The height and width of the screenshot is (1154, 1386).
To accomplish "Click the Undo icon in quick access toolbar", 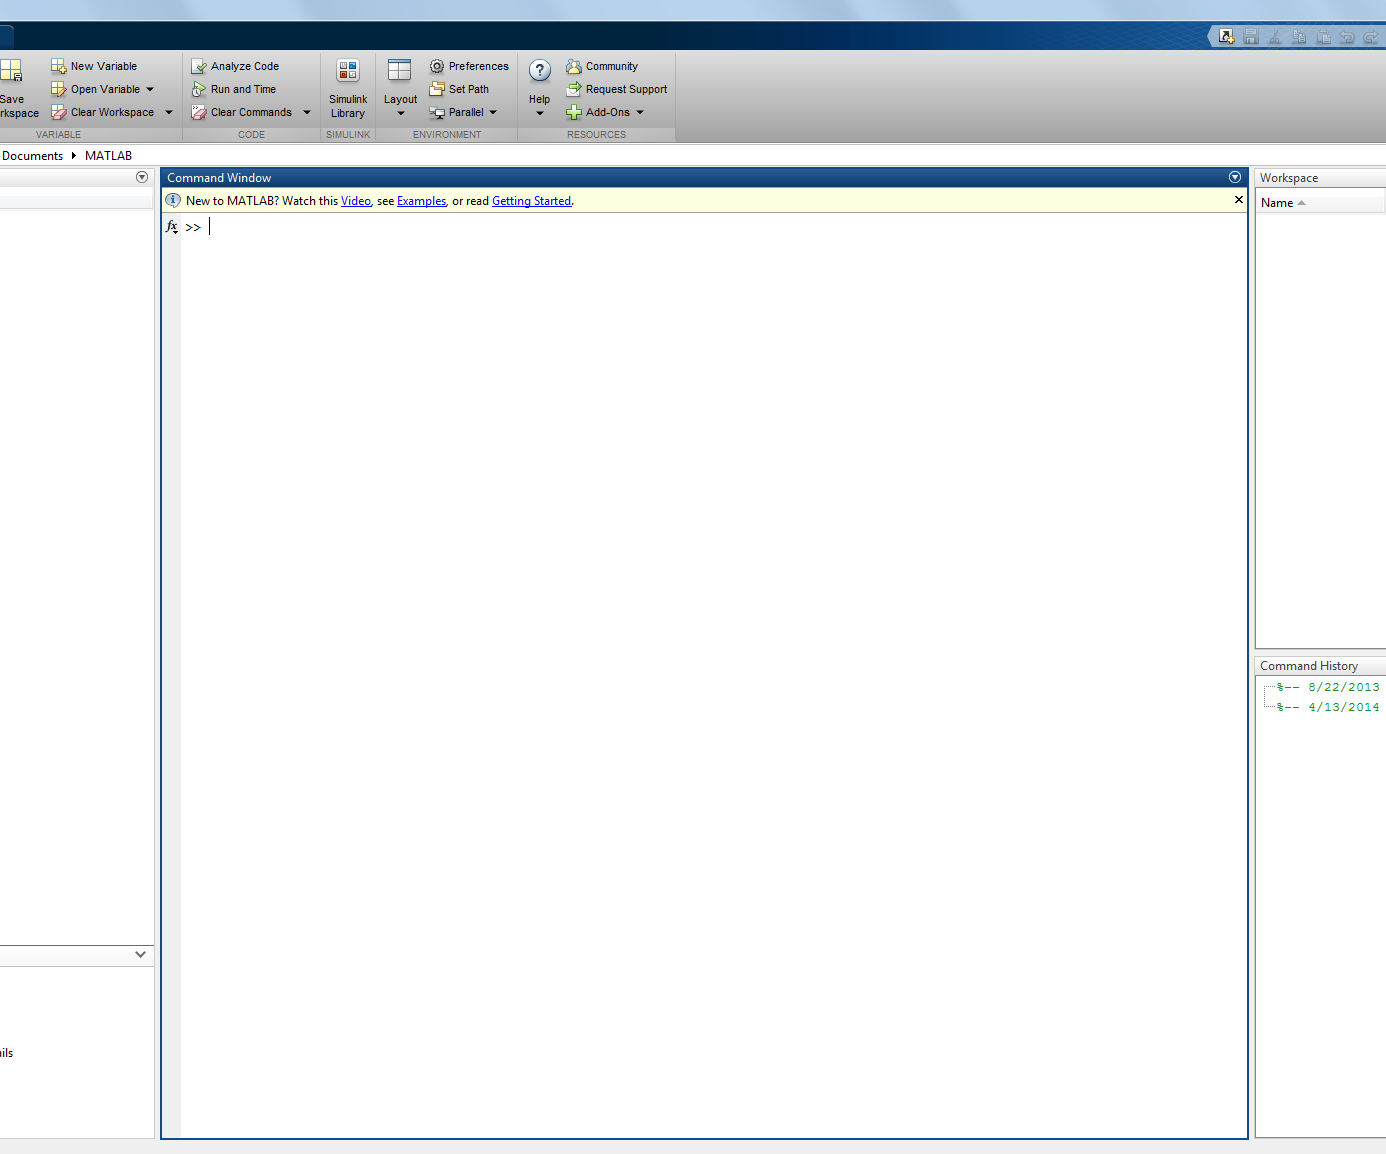I will [1346, 36].
